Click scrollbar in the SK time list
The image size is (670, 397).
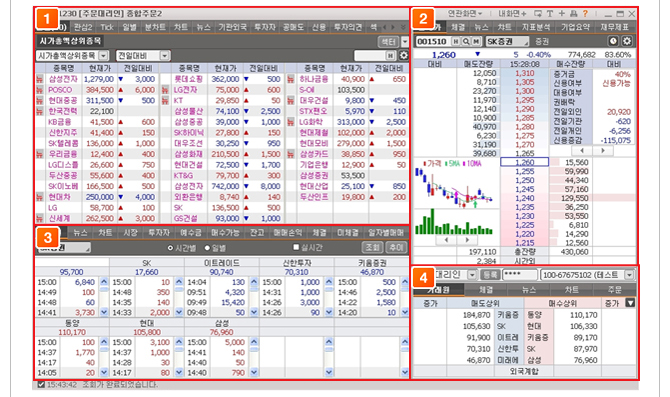[179, 297]
